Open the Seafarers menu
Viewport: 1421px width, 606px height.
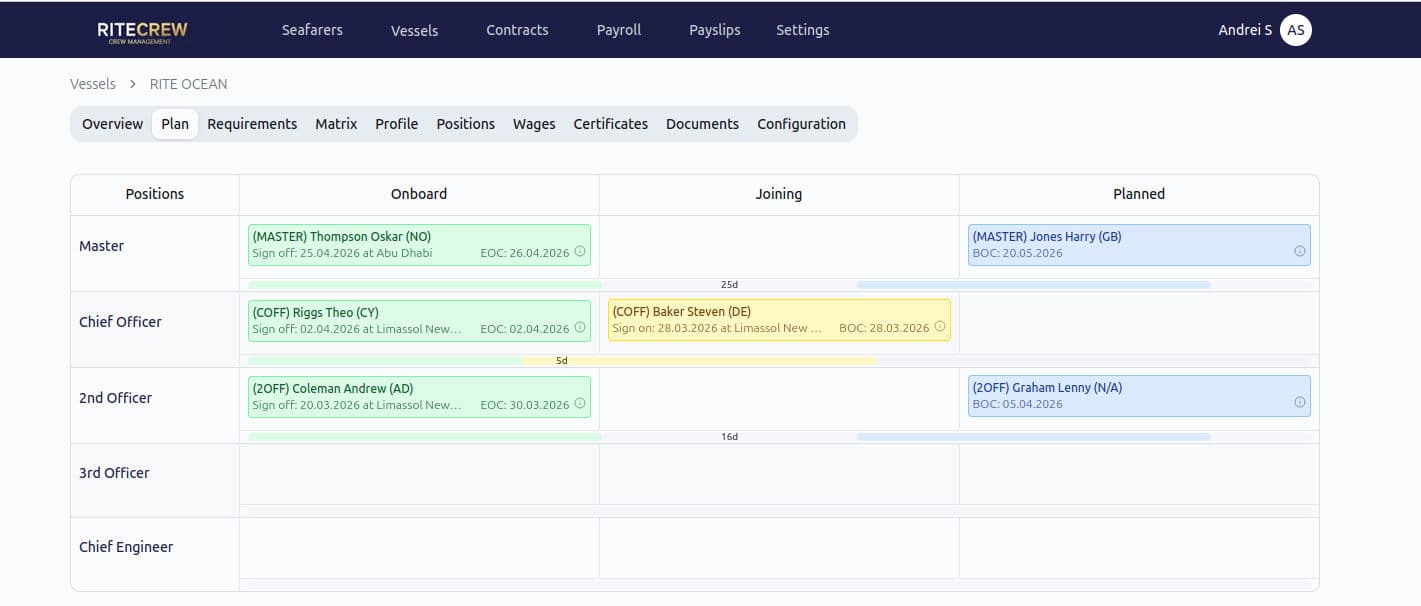(312, 30)
